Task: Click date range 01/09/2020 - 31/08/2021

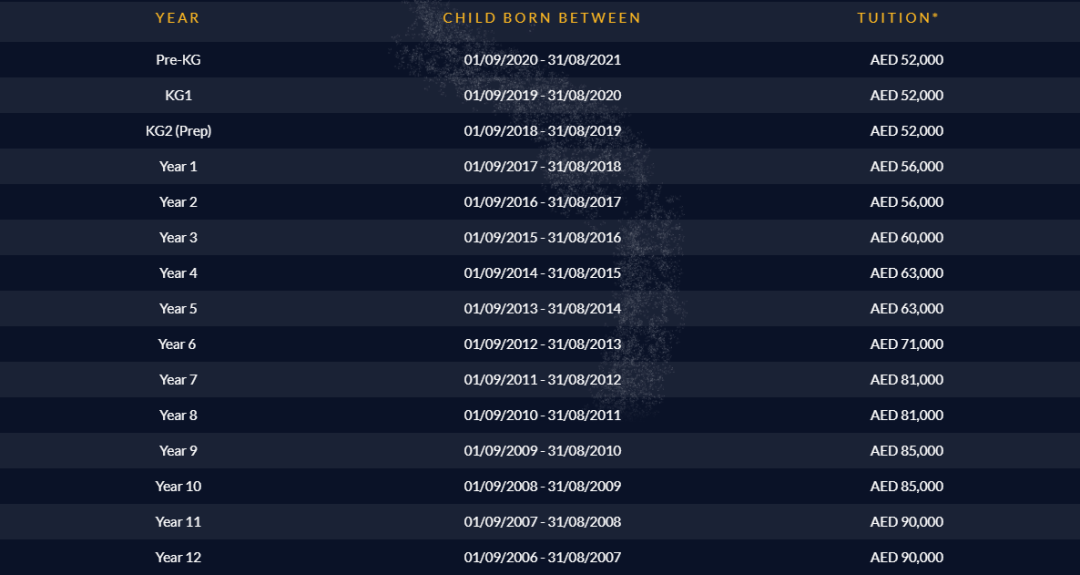Action: pyautogui.click(x=542, y=60)
